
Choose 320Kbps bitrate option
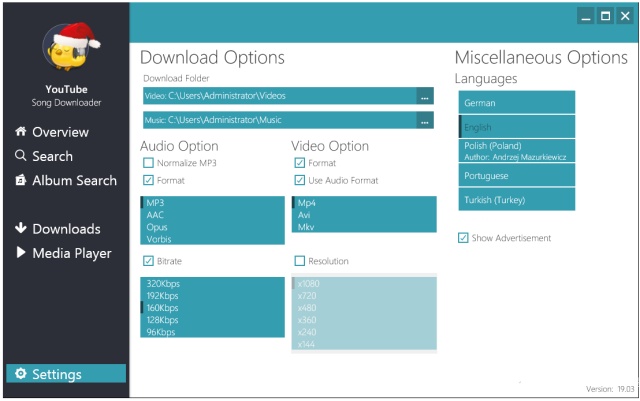point(162,284)
